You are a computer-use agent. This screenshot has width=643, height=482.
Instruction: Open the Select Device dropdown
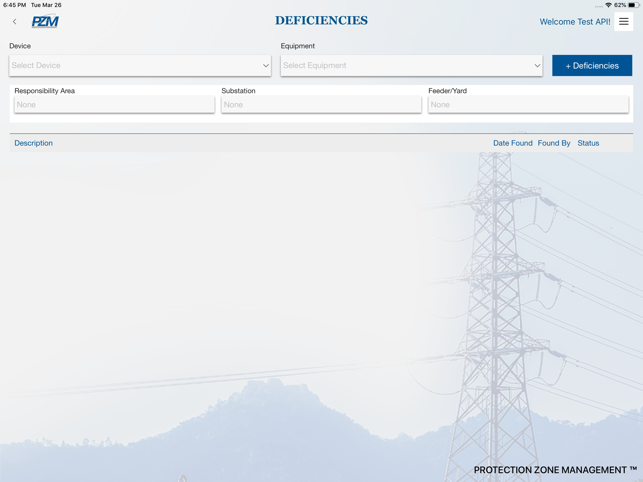coord(140,66)
